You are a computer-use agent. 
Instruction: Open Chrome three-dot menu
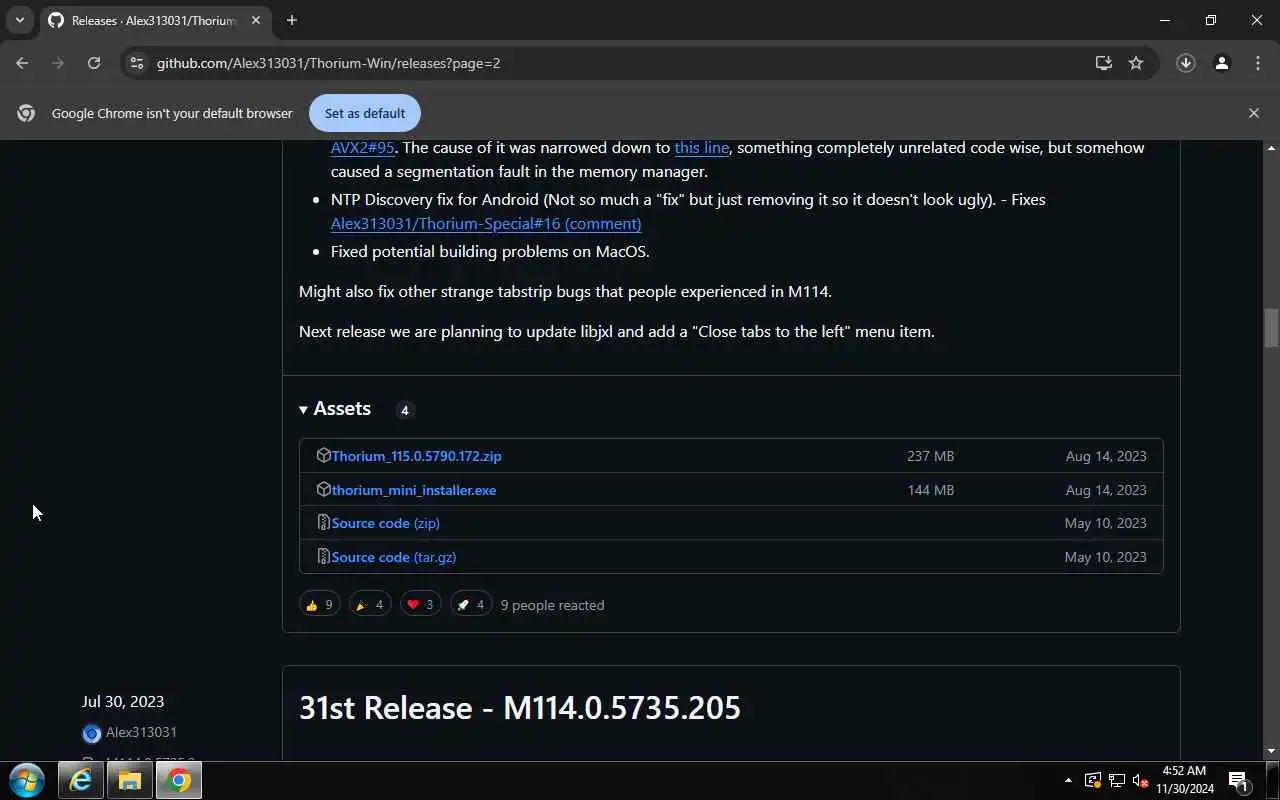click(1258, 63)
